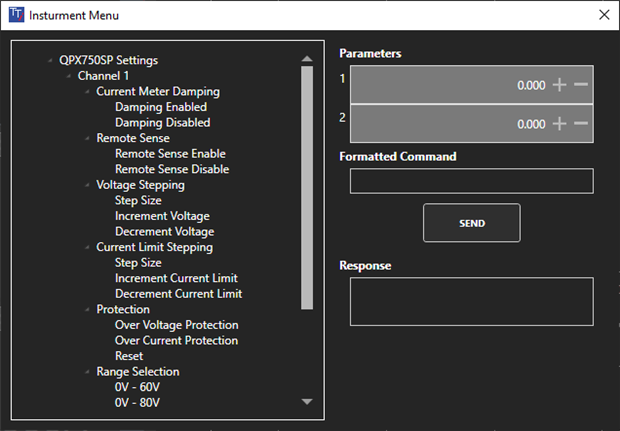Select Remote Sense Disable command
Viewport: 620px width, 431px height.
click(172, 169)
